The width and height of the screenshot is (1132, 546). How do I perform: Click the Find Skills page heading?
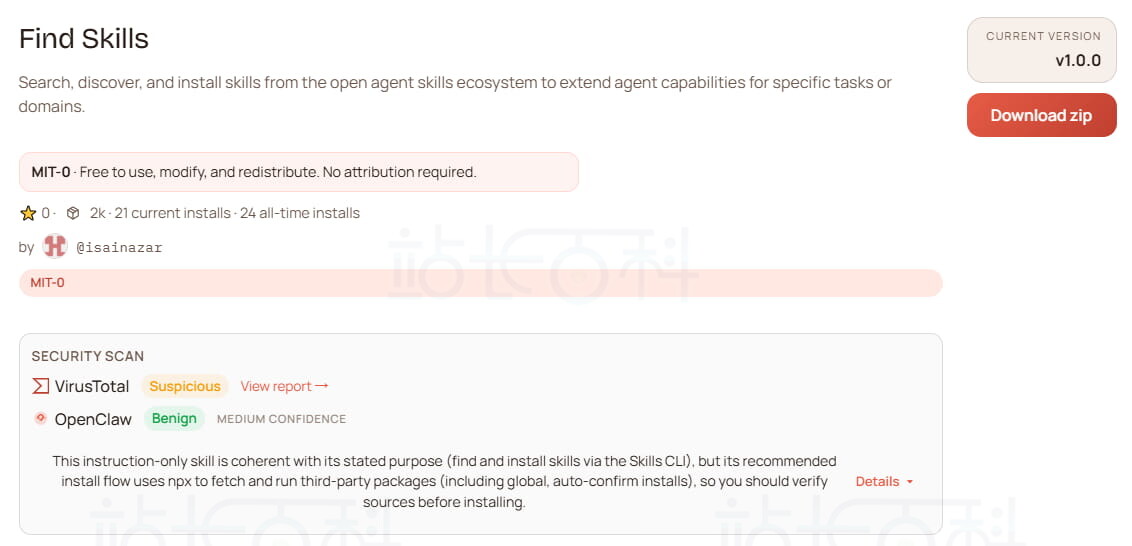[x=84, y=39]
